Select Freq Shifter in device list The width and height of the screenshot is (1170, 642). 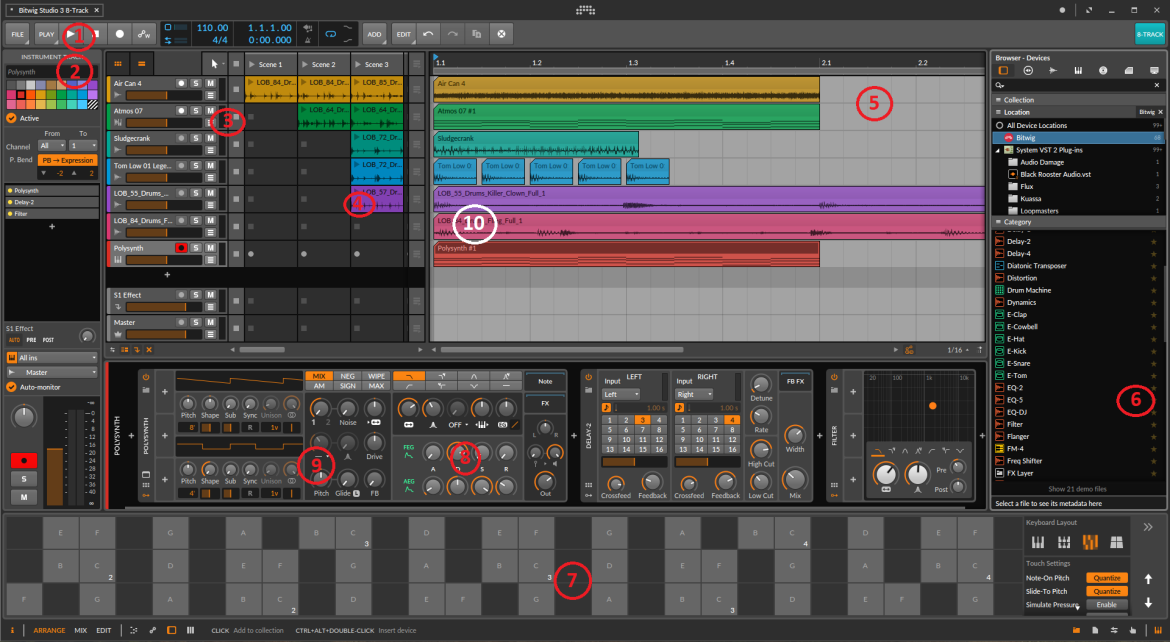click(1024, 461)
